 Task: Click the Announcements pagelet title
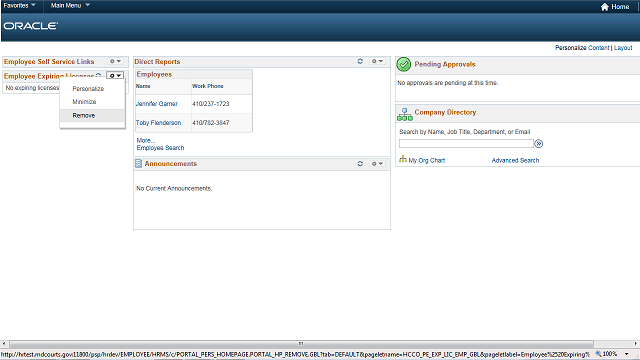click(x=171, y=164)
